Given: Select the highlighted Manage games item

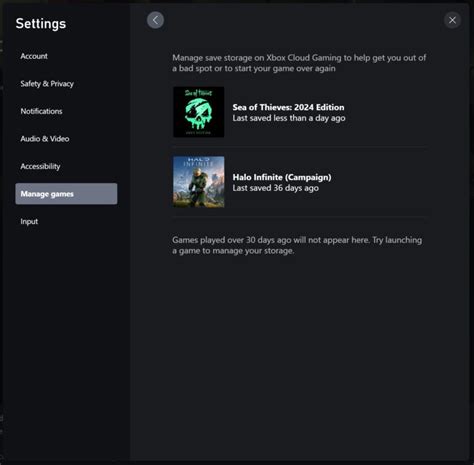Looking at the screenshot, I should (x=66, y=194).
